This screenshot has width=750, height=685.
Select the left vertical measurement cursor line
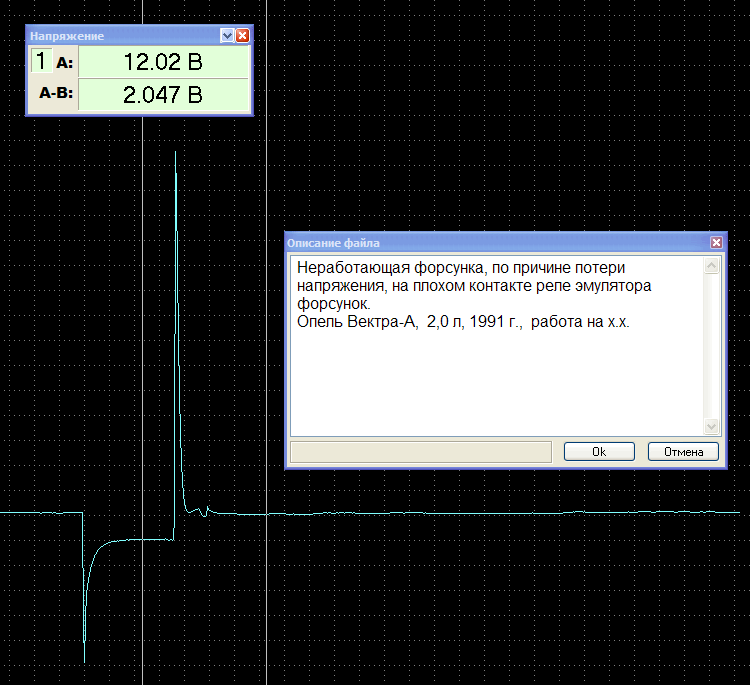(x=143, y=383)
